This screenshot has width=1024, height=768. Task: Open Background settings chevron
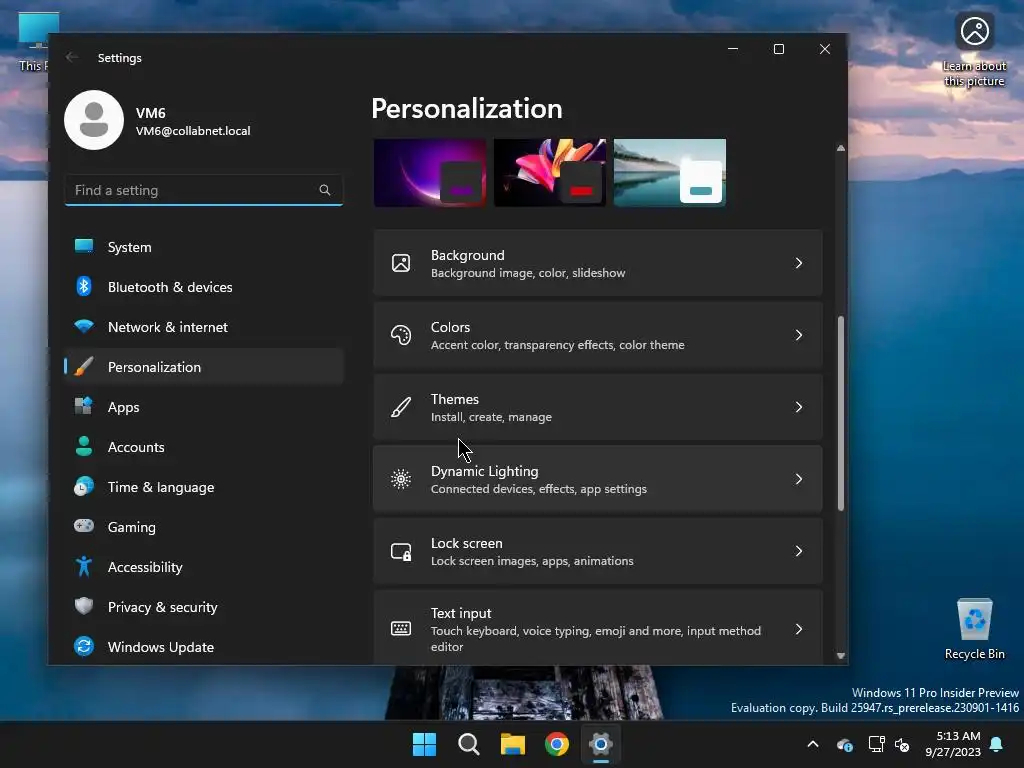click(799, 263)
